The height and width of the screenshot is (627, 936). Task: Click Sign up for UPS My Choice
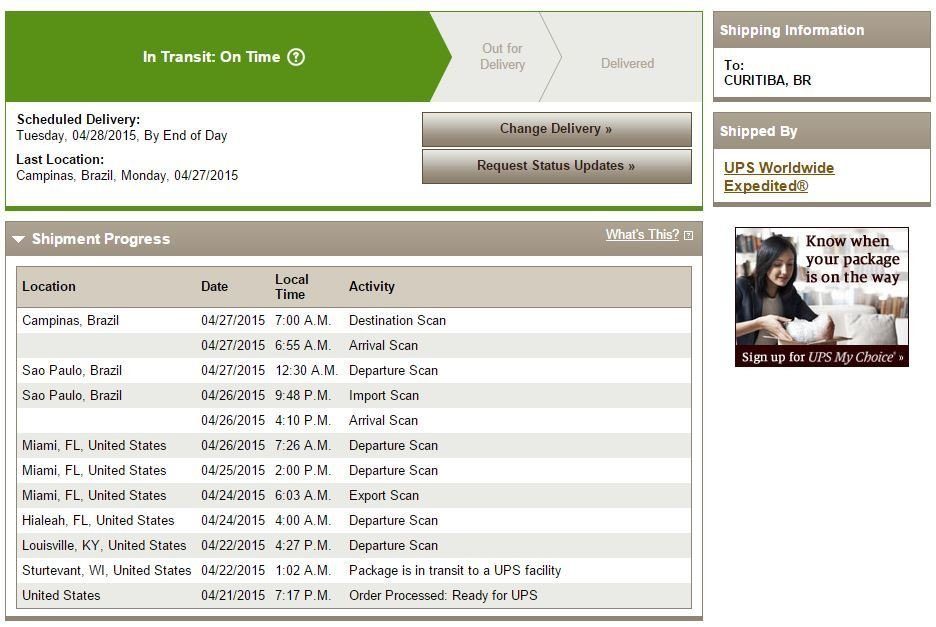pos(821,357)
